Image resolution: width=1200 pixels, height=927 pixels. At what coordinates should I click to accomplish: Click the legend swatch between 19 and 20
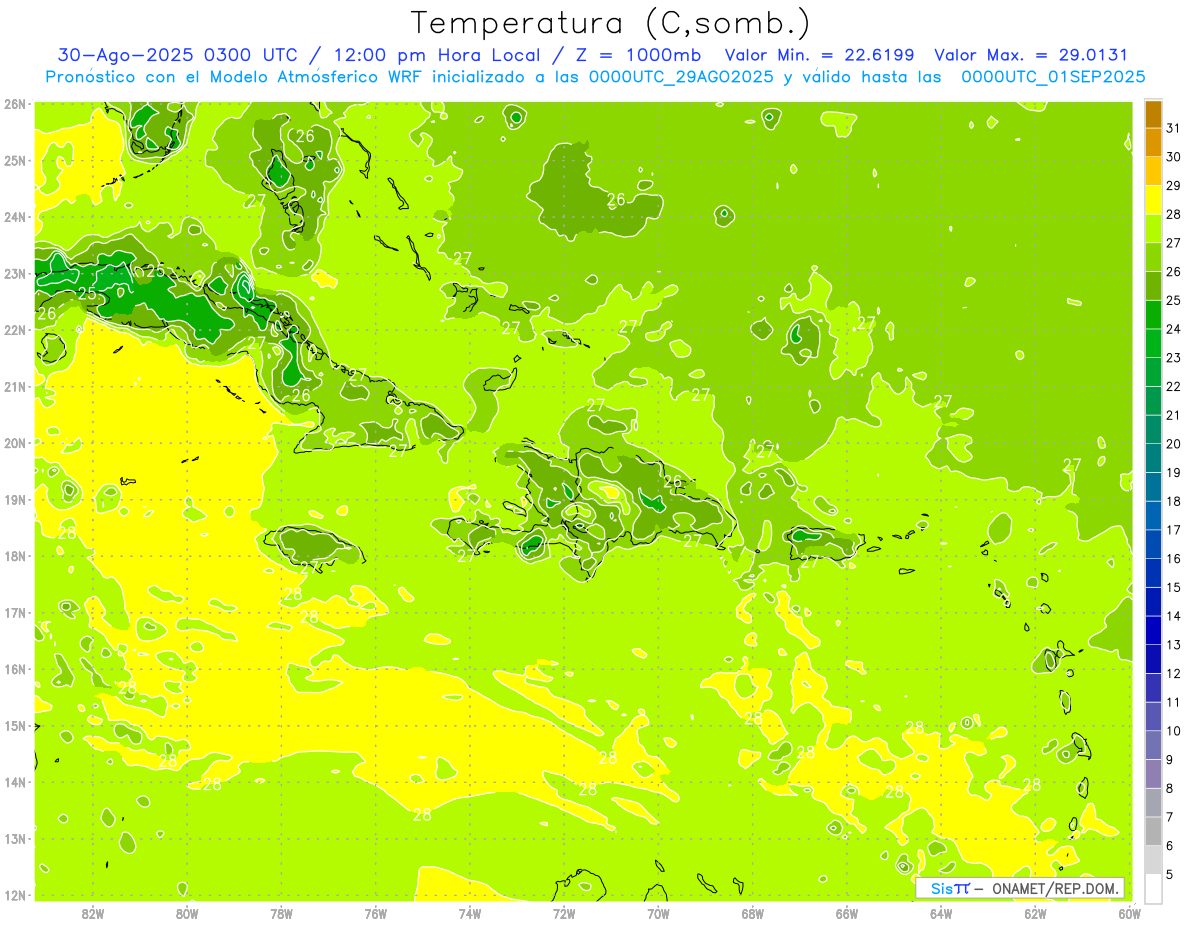[x=1153, y=458]
